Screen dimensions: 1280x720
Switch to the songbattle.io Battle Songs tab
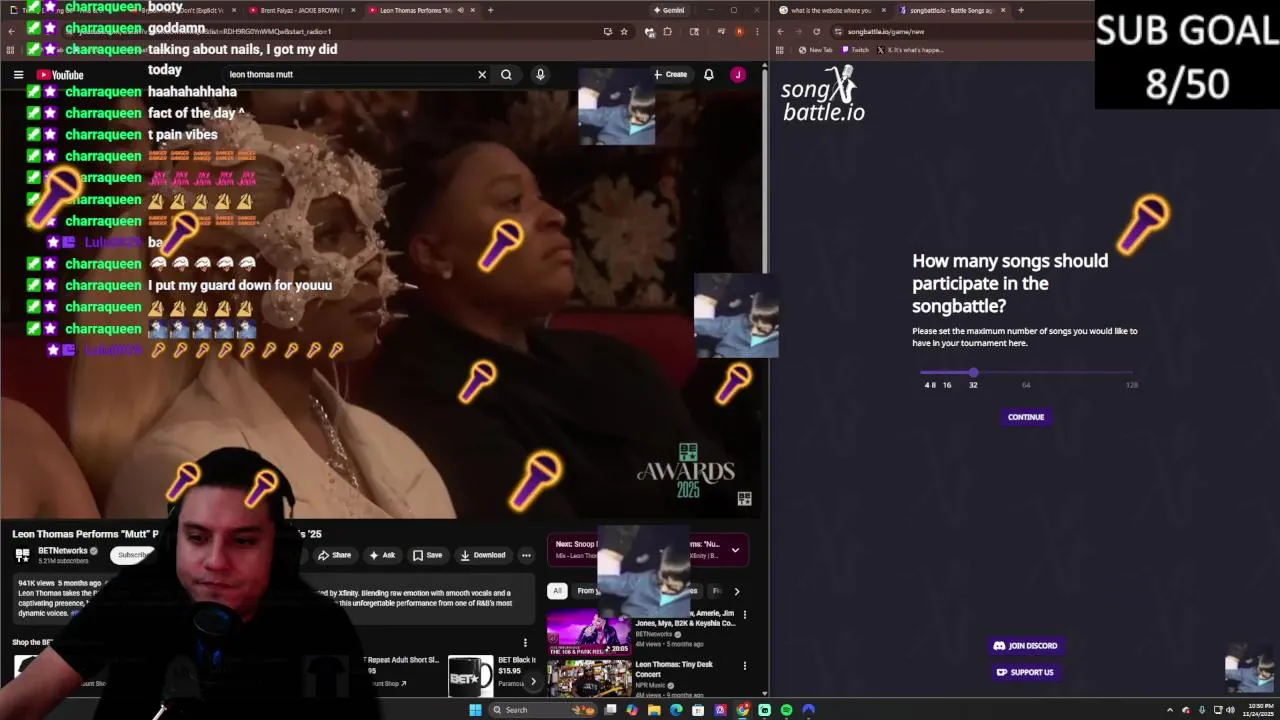click(x=951, y=10)
